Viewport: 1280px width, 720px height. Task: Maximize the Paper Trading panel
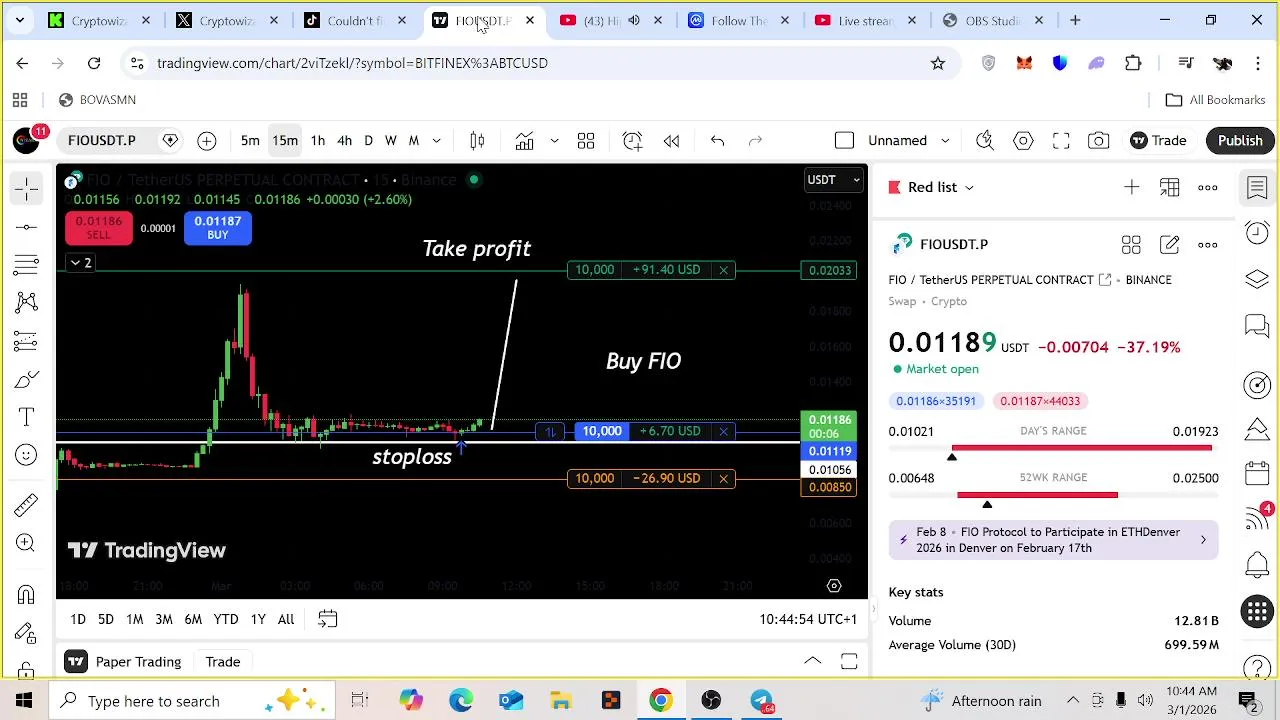pos(849,661)
